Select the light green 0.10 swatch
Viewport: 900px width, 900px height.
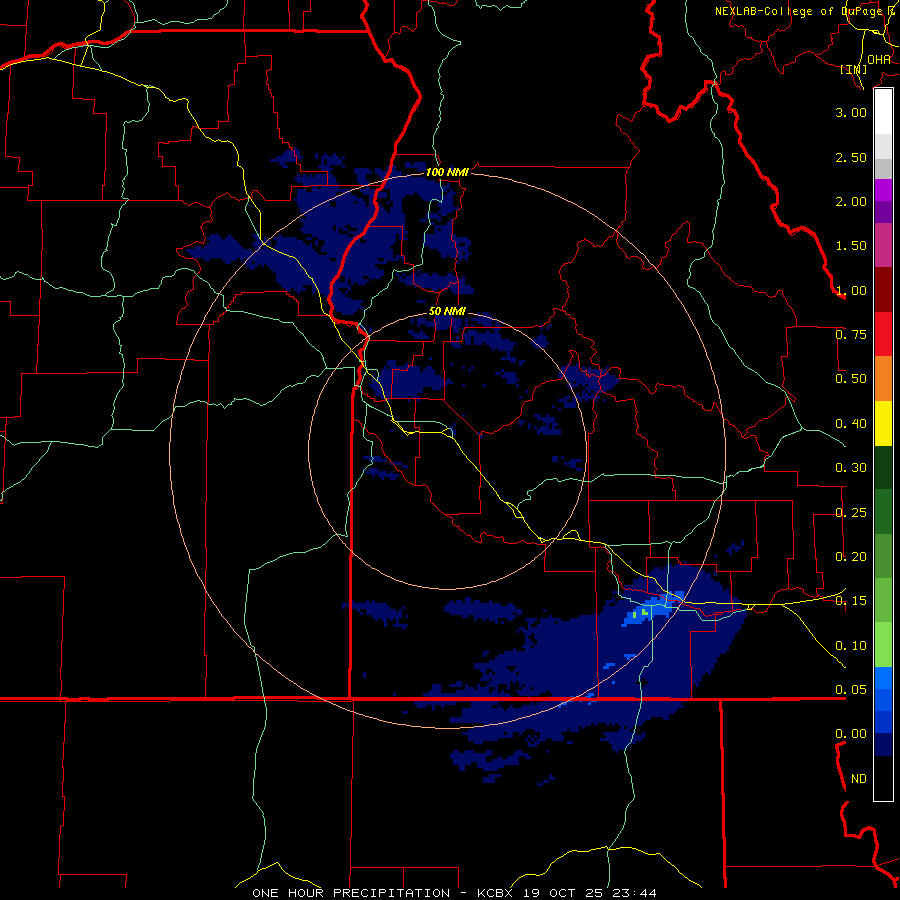[883, 645]
